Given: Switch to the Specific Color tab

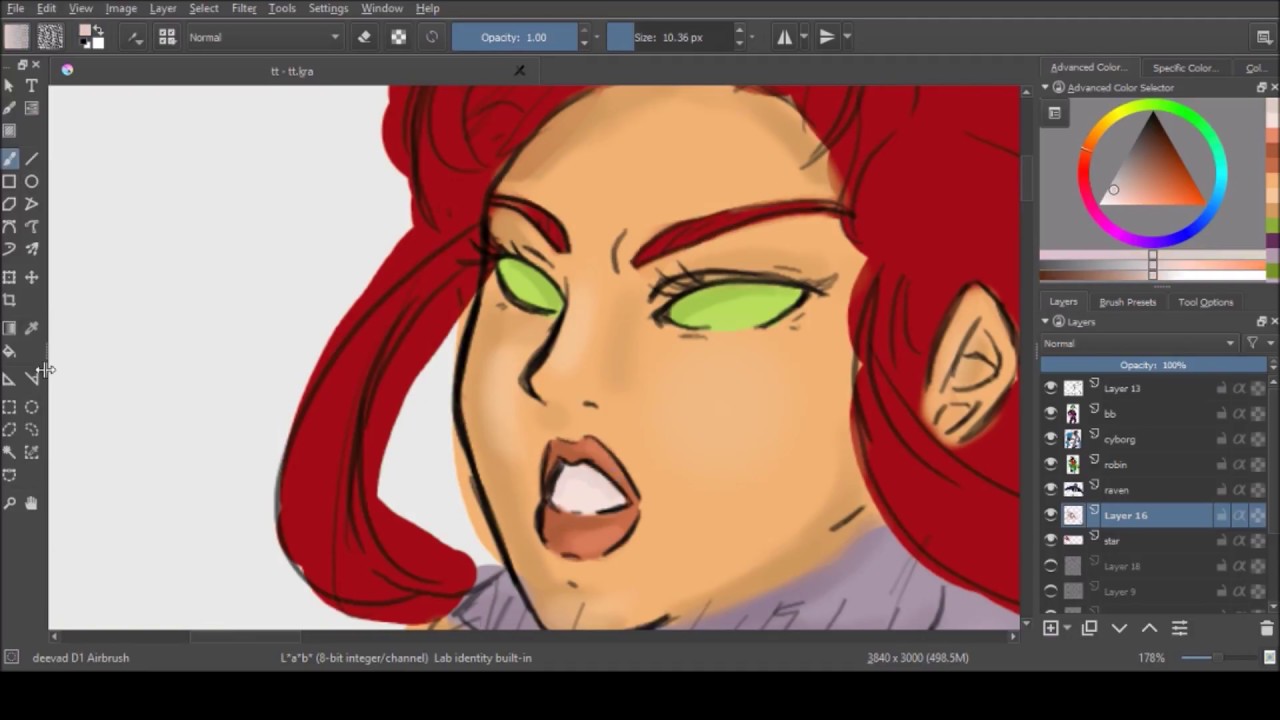Looking at the screenshot, I should (1185, 68).
